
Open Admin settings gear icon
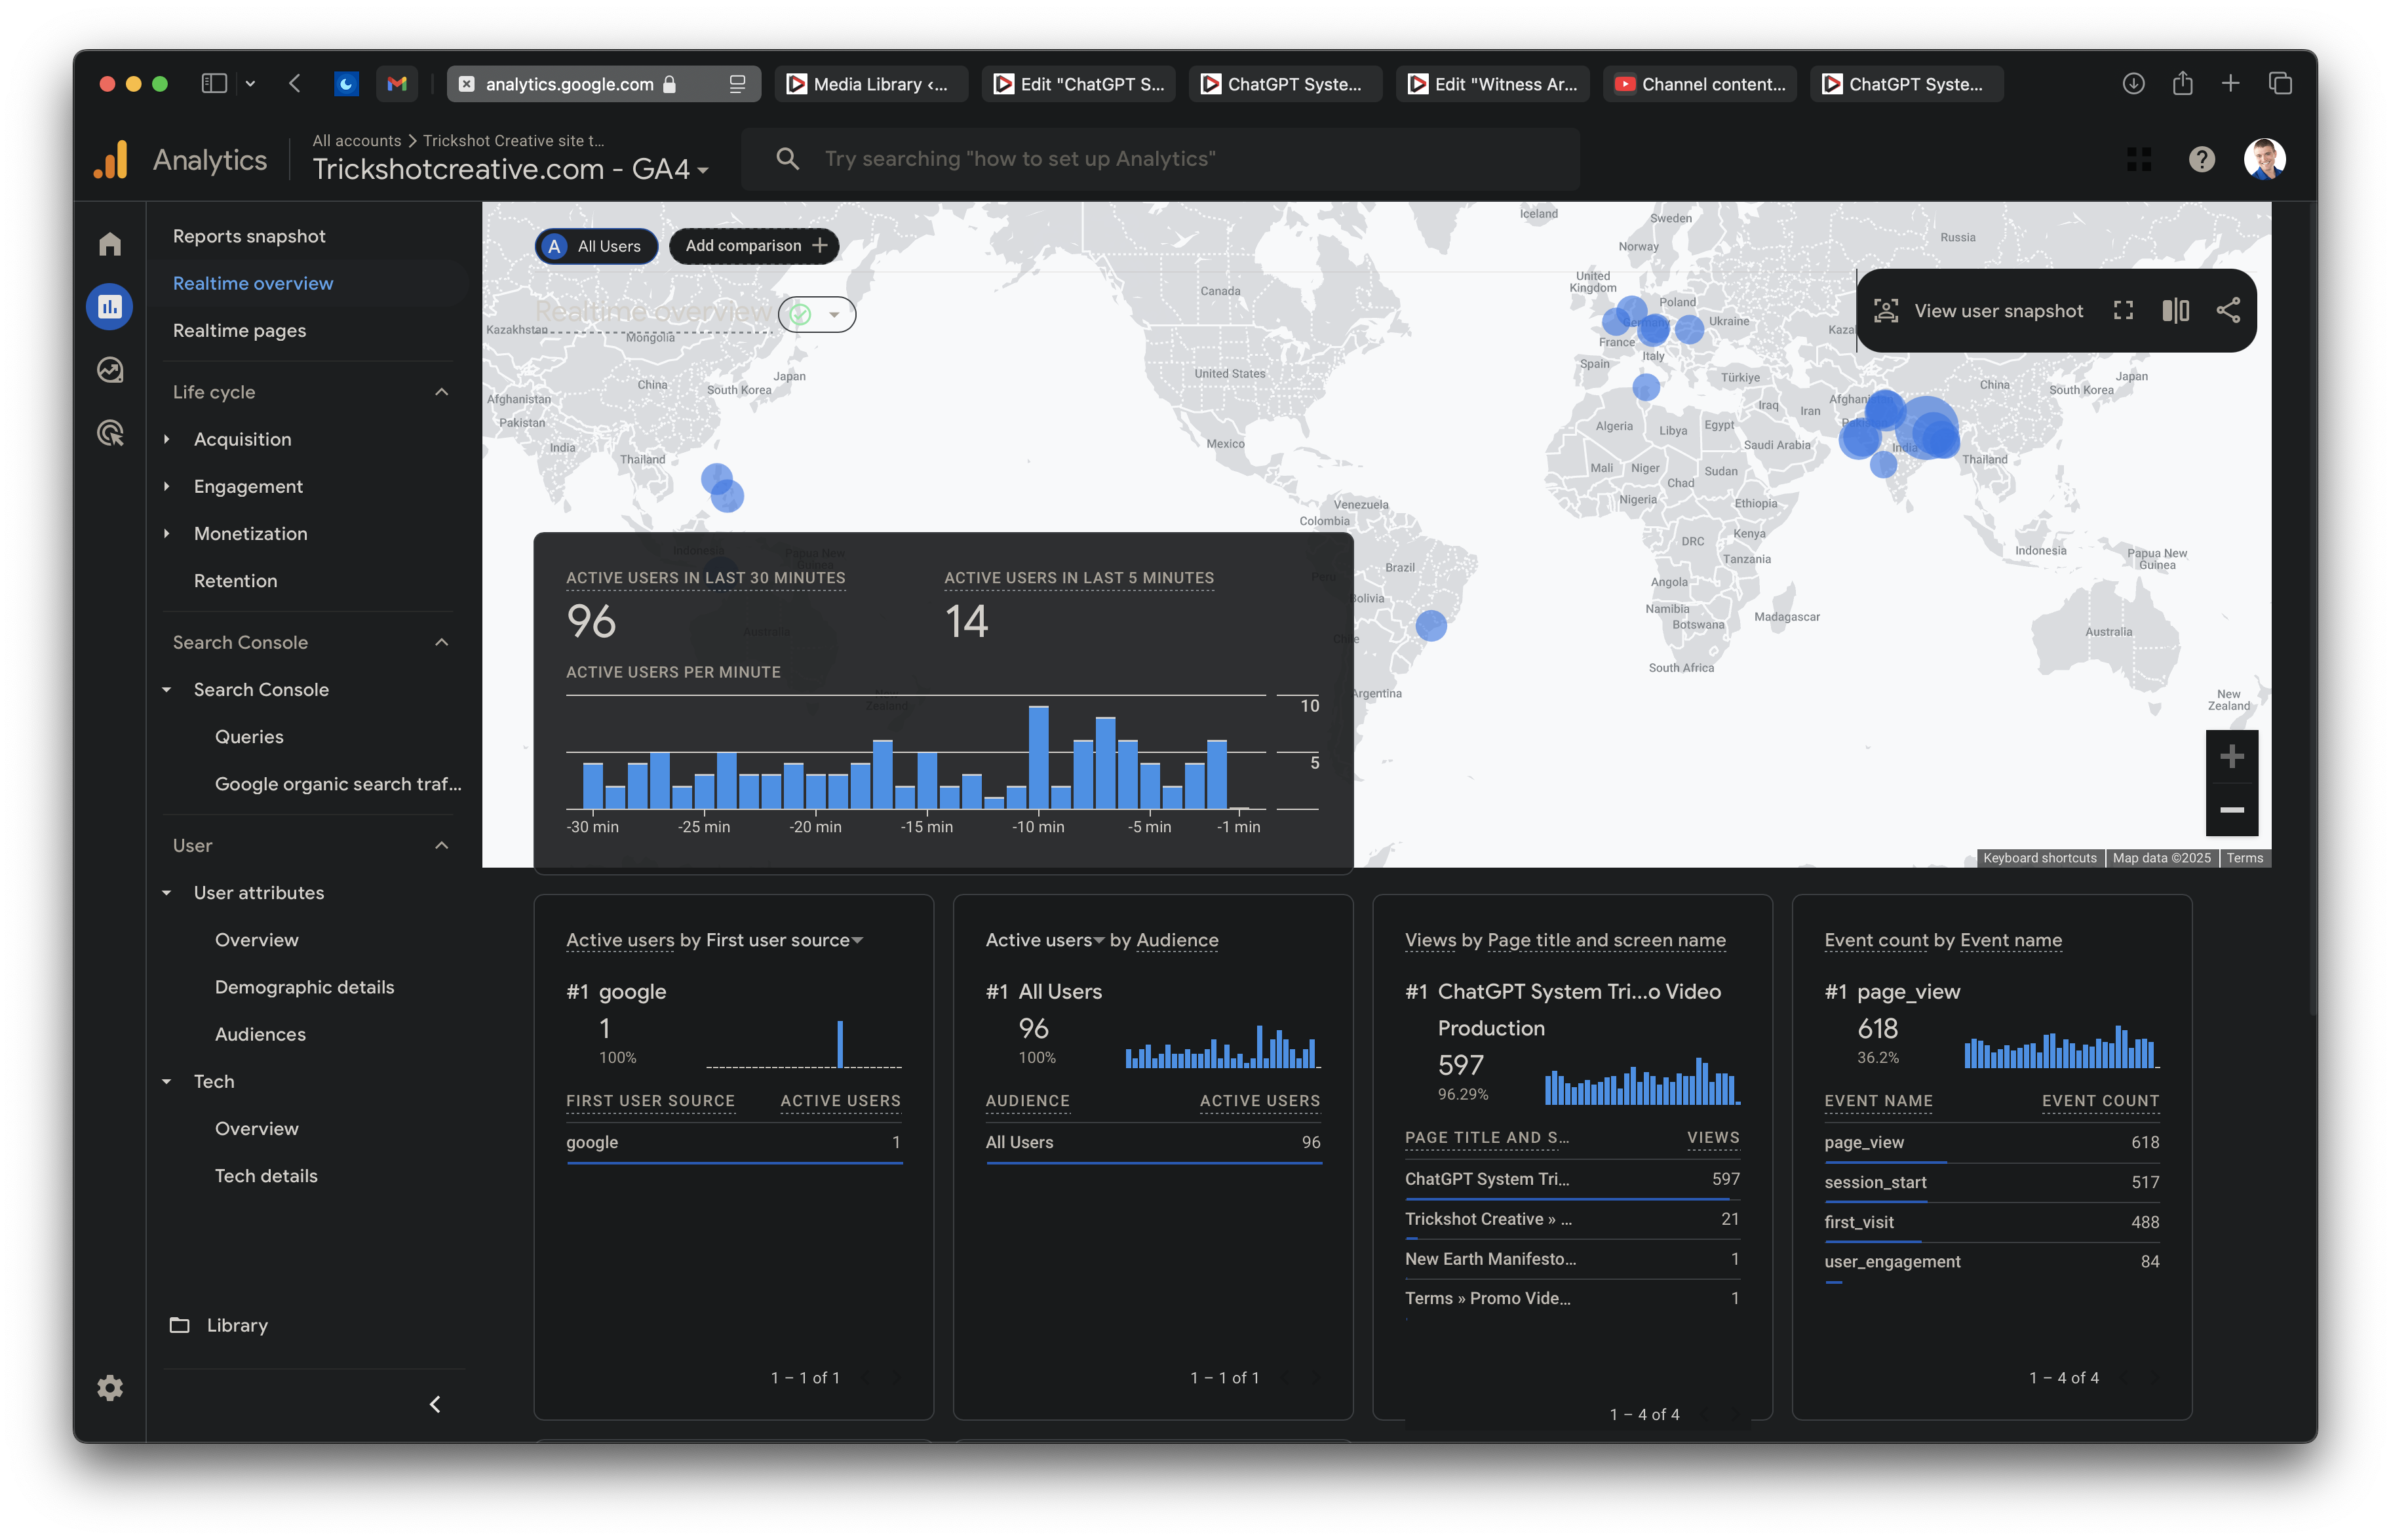coord(110,1388)
